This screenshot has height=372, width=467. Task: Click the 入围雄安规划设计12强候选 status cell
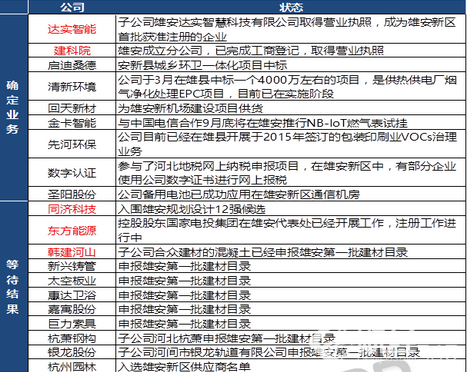(x=291, y=209)
